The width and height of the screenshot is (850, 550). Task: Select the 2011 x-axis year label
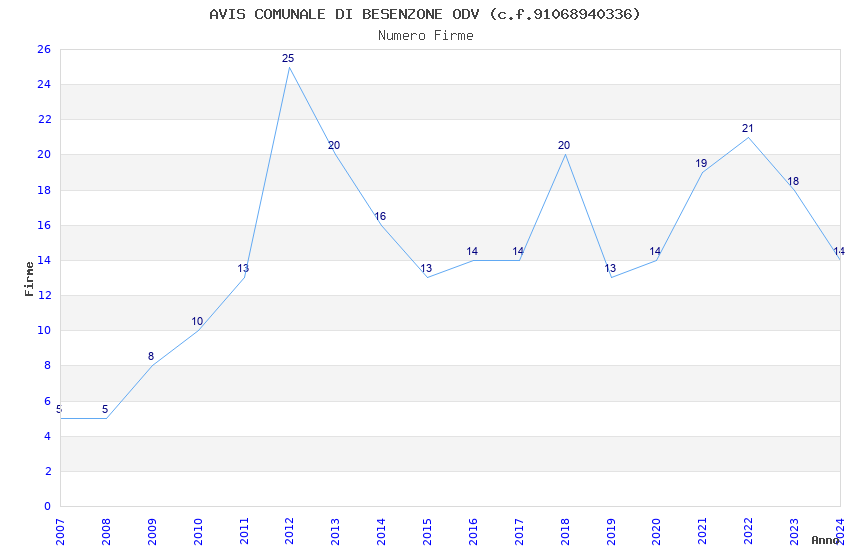[x=244, y=531]
